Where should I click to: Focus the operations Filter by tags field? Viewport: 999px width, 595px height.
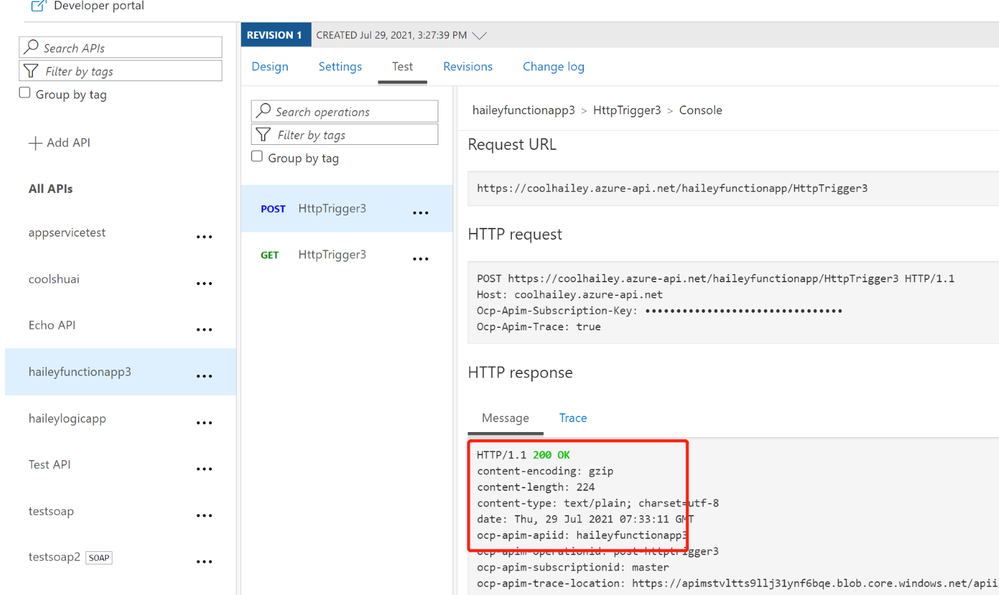[x=345, y=134]
